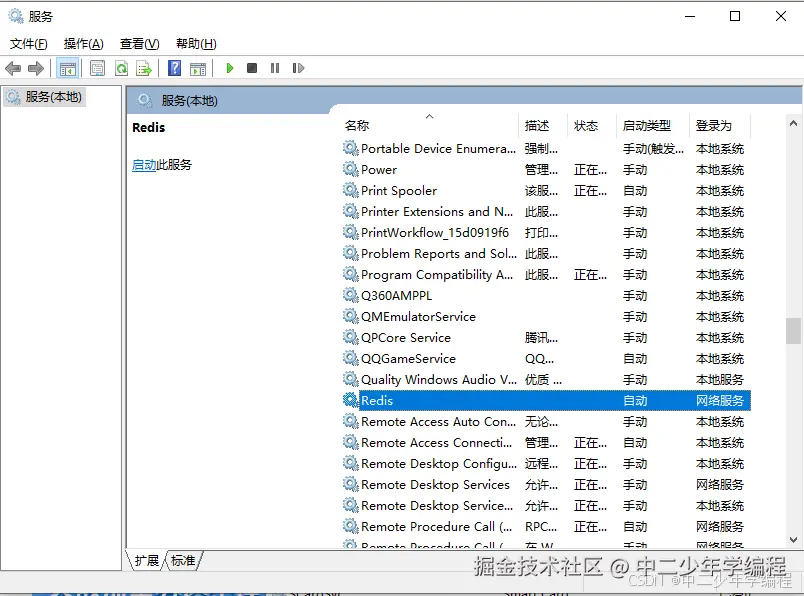Click the 启动 link to start Redis
The height and width of the screenshot is (596, 804).
144,165
